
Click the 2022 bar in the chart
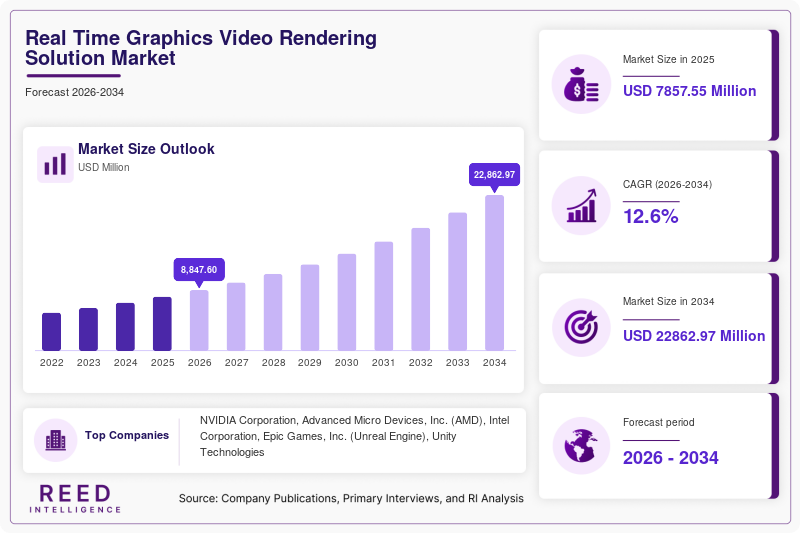point(52,332)
